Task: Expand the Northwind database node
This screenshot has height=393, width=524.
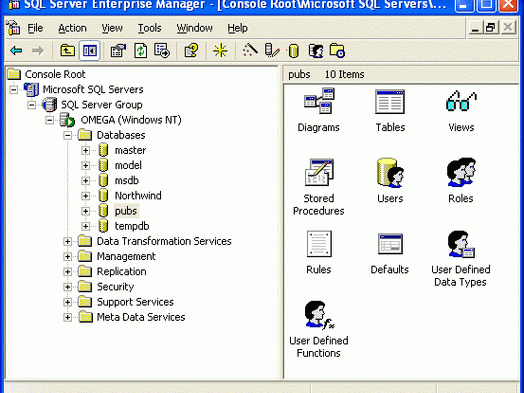Action: click(85, 196)
